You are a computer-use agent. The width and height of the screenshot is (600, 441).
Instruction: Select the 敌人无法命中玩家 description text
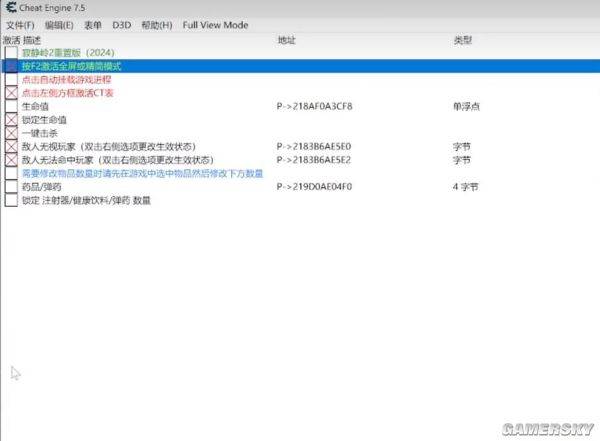pyautogui.click(x=118, y=160)
